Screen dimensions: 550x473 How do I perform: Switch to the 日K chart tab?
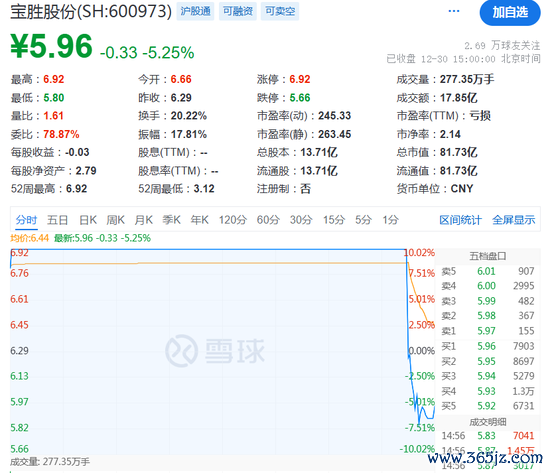[88, 220]
